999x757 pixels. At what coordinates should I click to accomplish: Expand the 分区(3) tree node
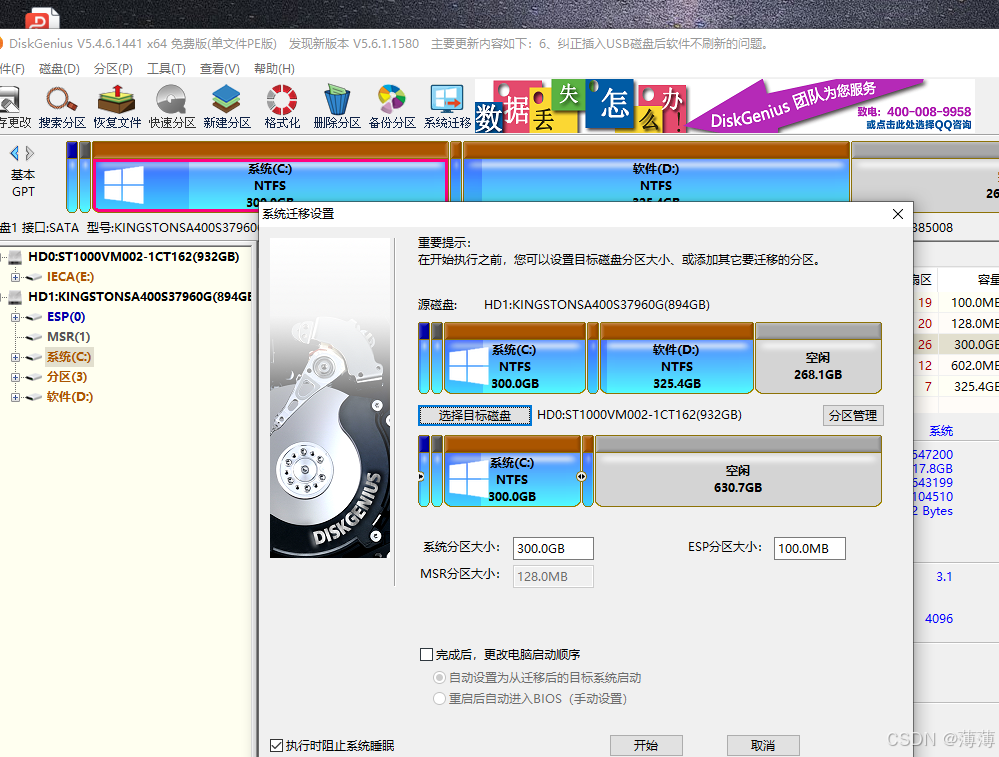(15, 377)
